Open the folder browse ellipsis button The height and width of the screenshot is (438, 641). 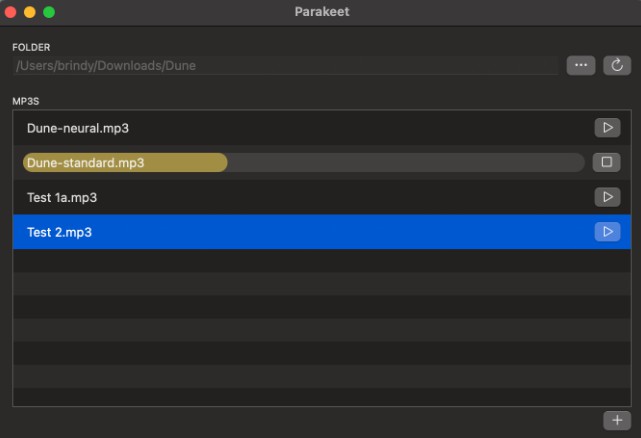(x=580, y=66)
